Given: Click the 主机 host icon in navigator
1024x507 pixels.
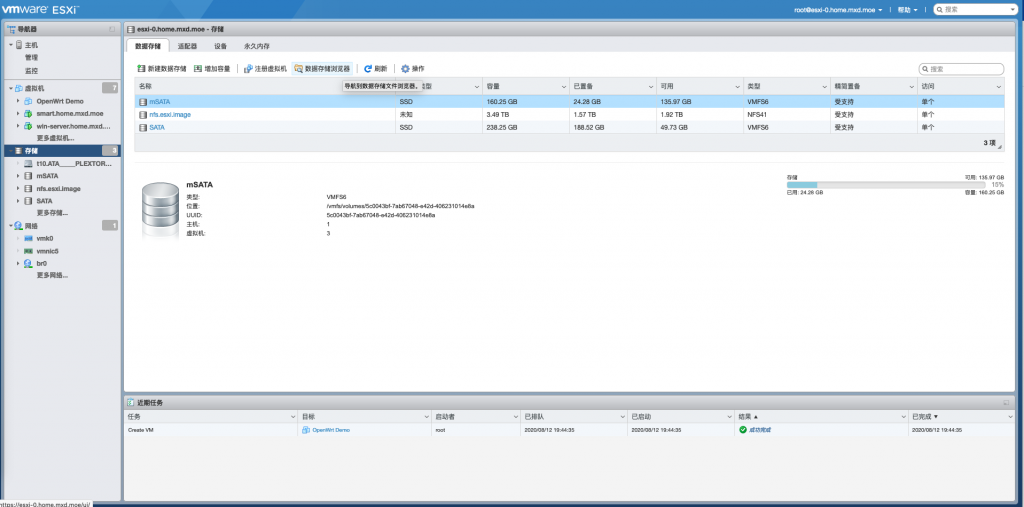Looking at the screenshot, I should [19, 45].
